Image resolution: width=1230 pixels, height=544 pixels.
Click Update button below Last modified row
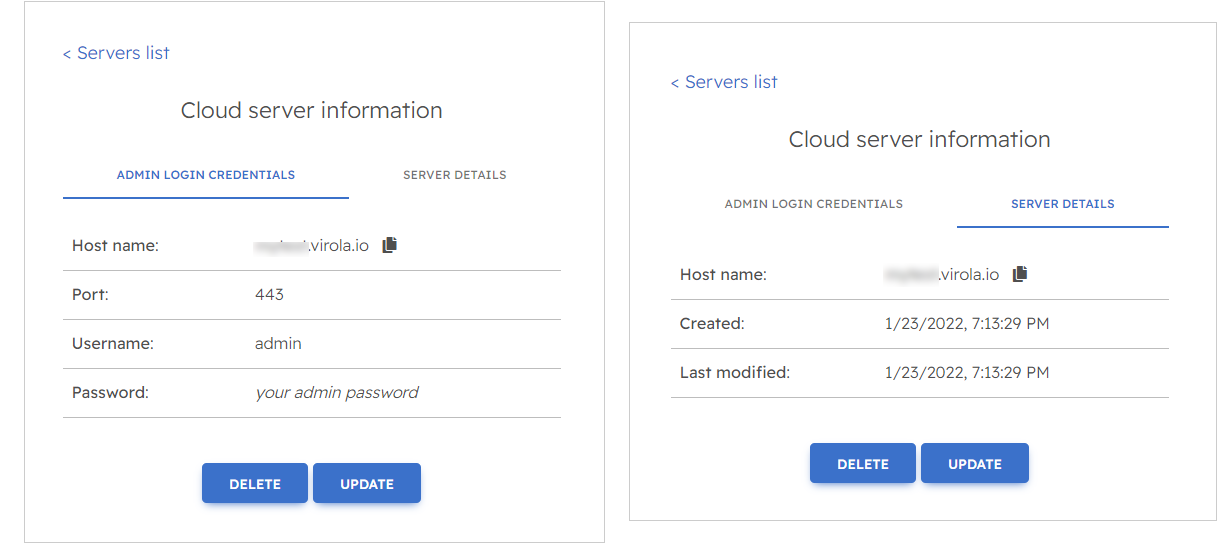974,464
